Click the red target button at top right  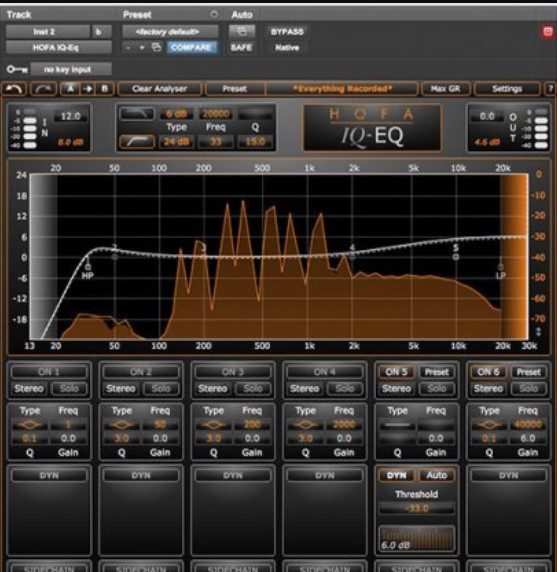coord(548,32)
